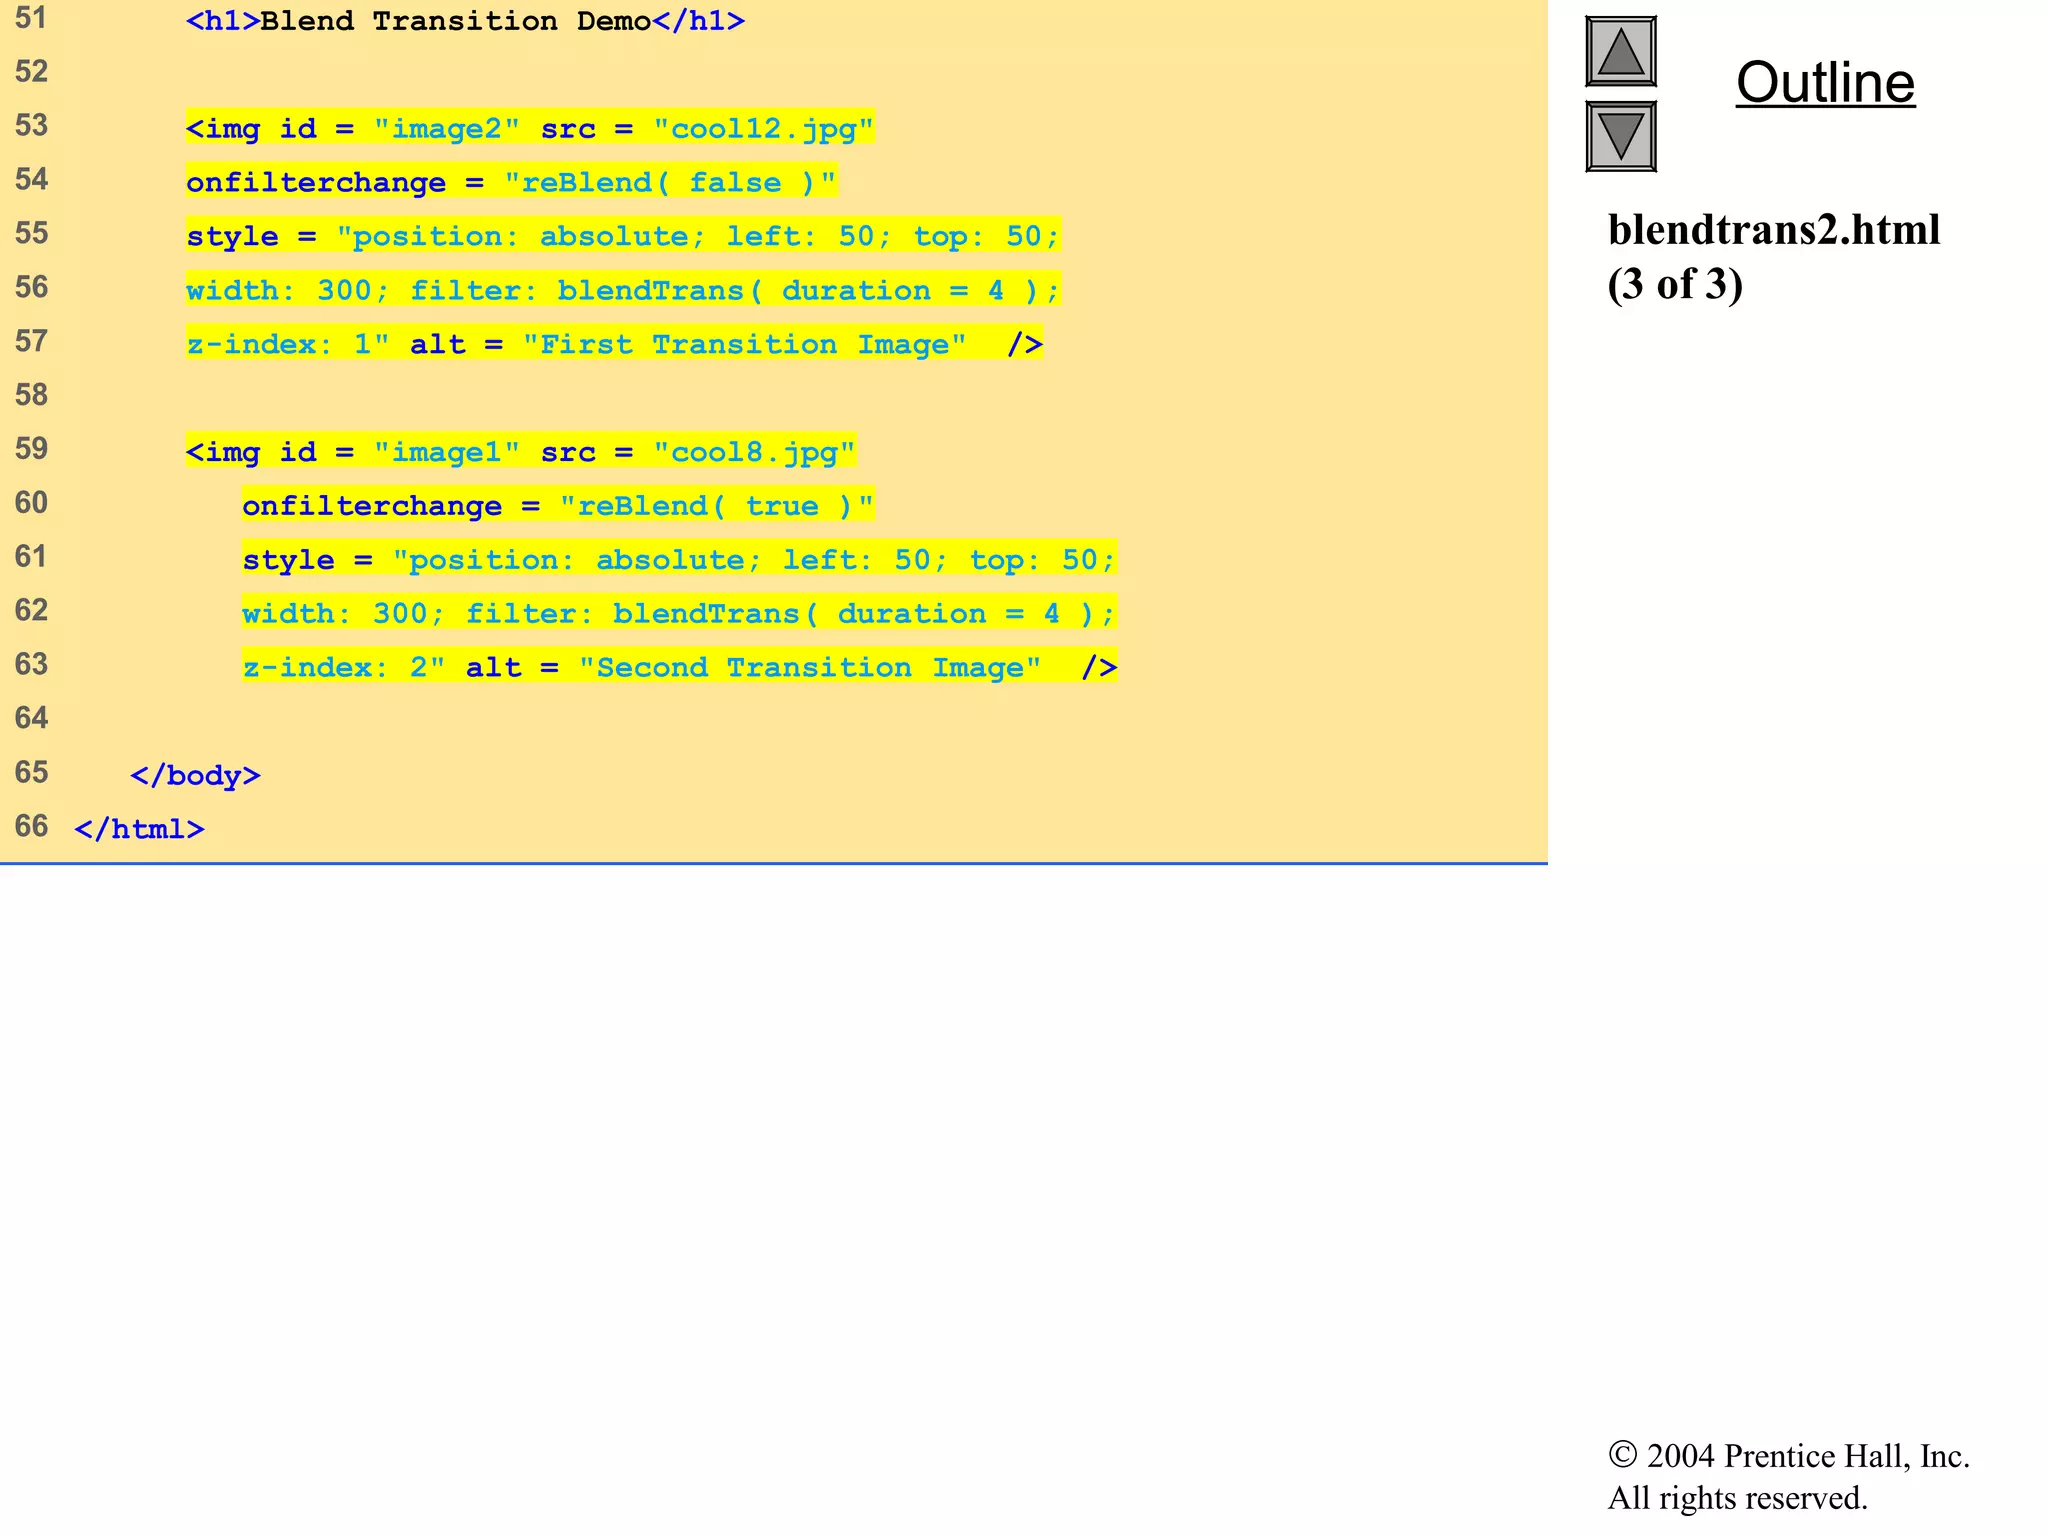Click the img id image1 code line
This screenshot has width=2048, height=1536.
pos(521,452)
